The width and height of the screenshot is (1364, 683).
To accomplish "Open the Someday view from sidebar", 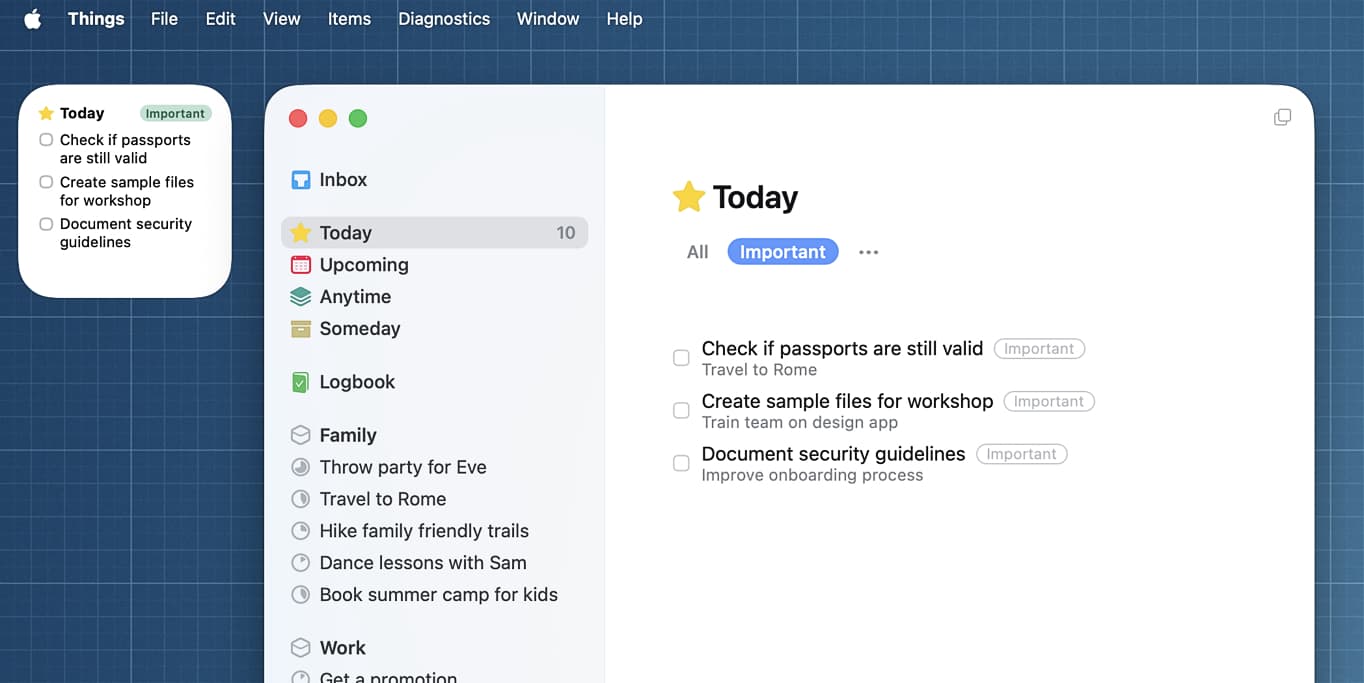I will coord(356,328).
